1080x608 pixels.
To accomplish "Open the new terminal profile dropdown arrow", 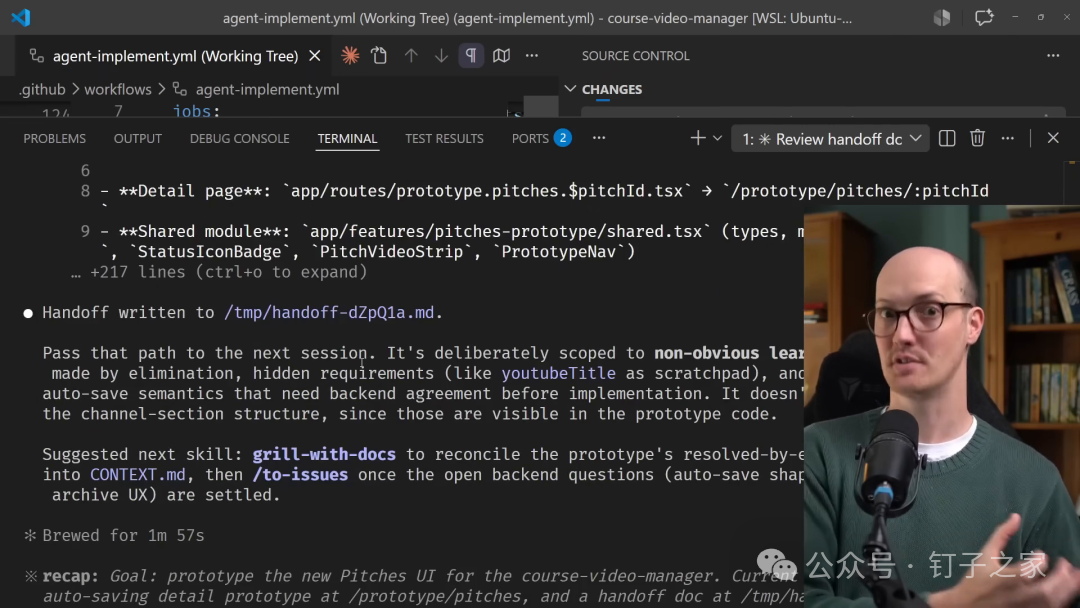I will click(718, 138).
